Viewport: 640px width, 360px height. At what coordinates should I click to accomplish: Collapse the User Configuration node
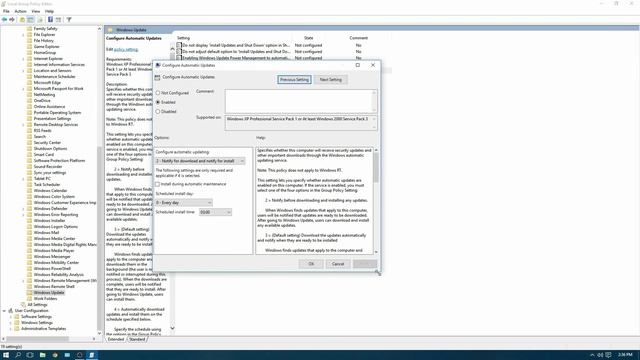(x=4, y=311)
